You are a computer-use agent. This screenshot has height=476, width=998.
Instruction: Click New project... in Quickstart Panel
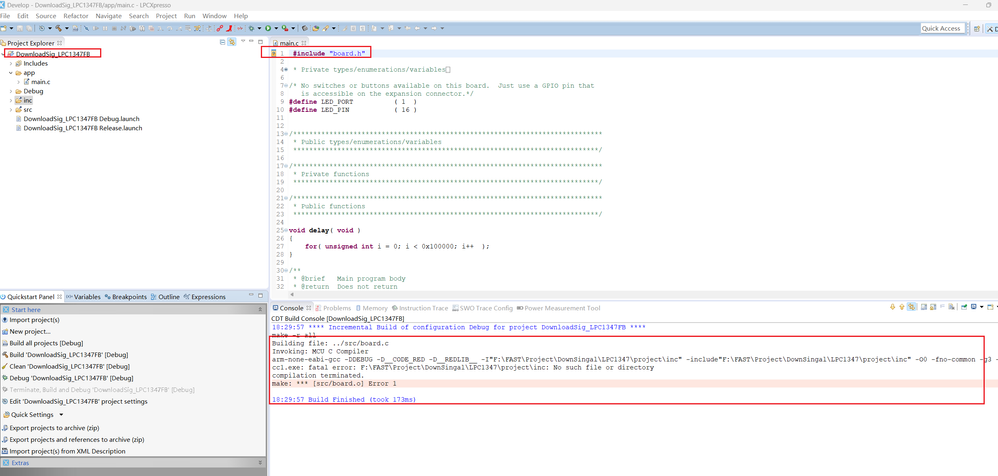pos(25,332)
